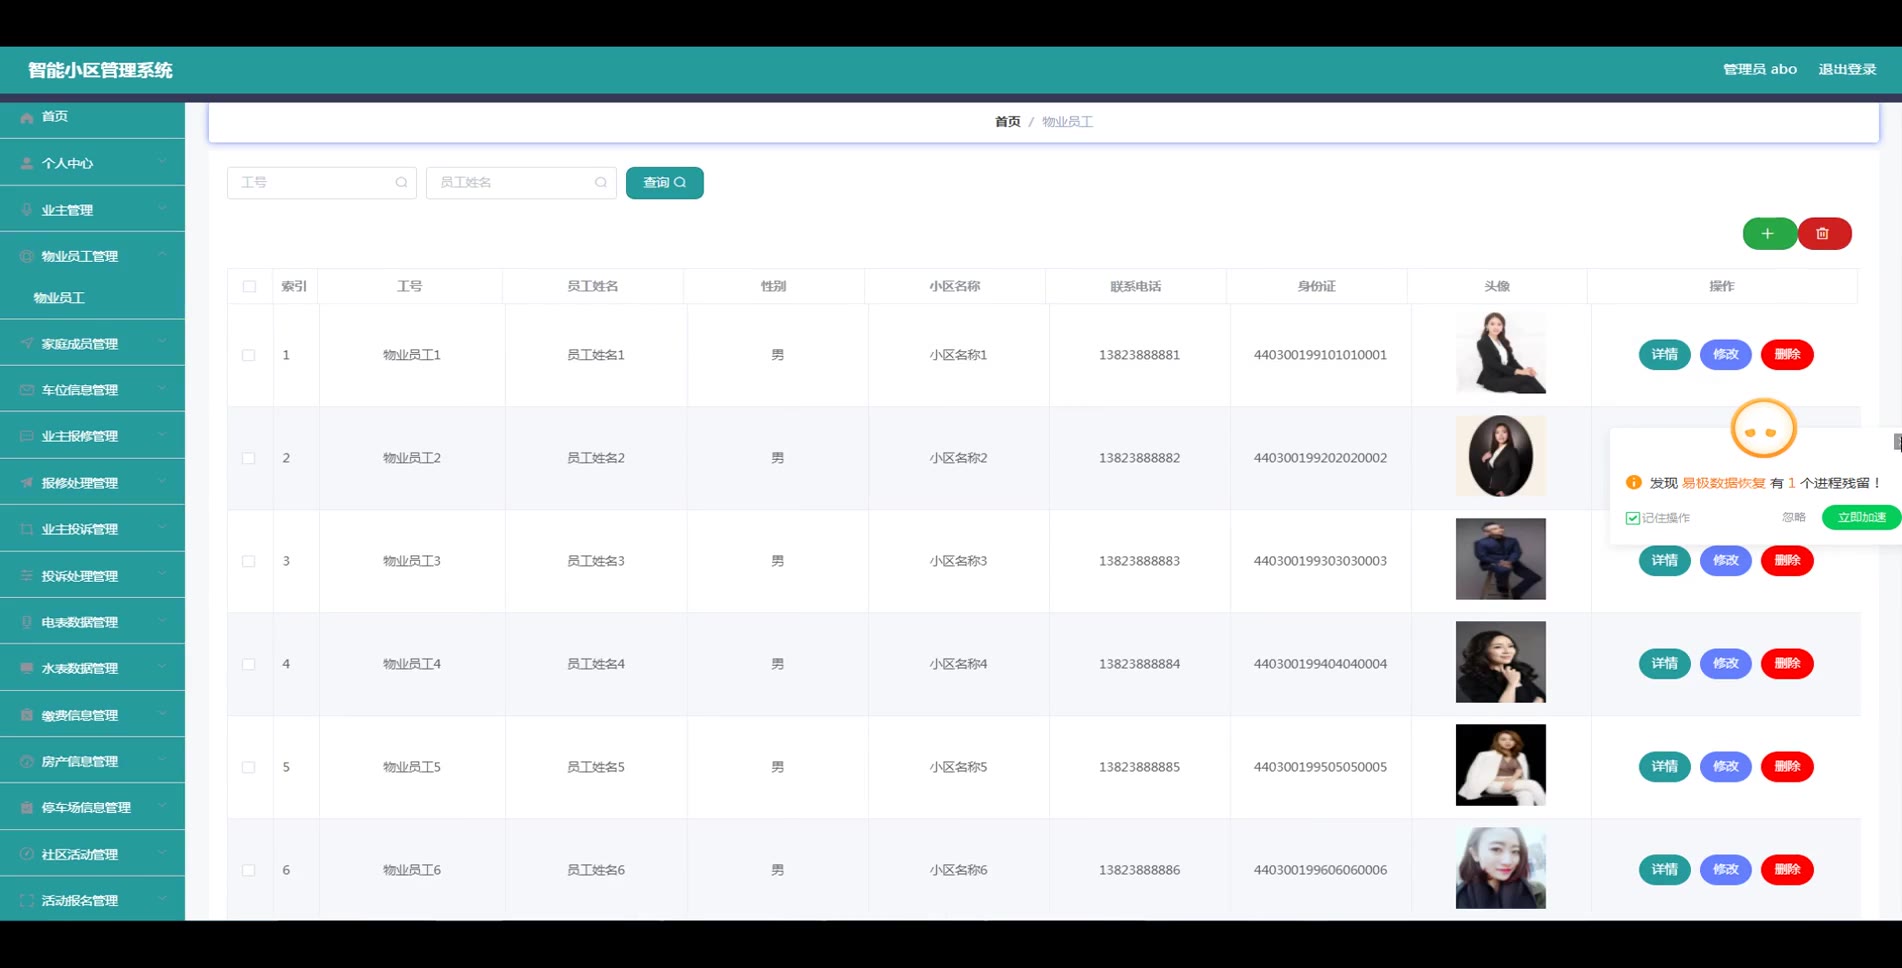This screenshot has width=1902, height=968.
Task: Click the 查询 search button
Action: [664, 183]
